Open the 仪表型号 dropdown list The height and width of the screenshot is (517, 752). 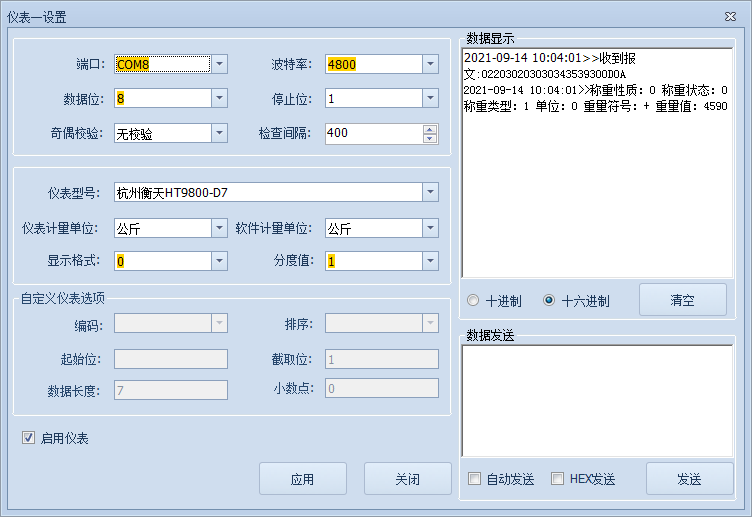[430, 192]
